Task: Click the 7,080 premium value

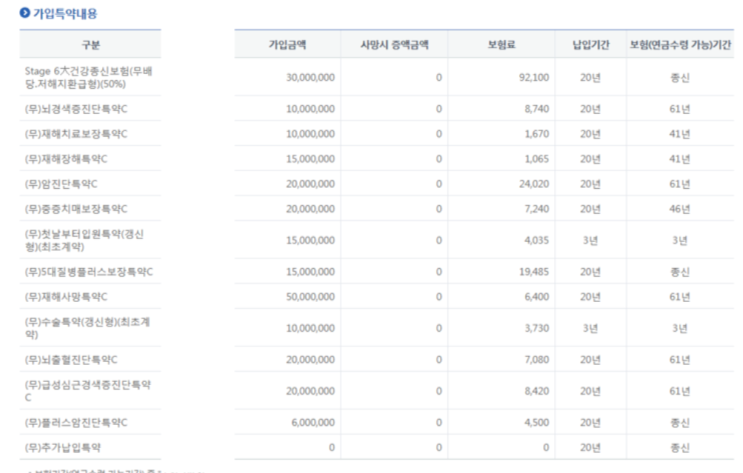Action: click(537, 360)
